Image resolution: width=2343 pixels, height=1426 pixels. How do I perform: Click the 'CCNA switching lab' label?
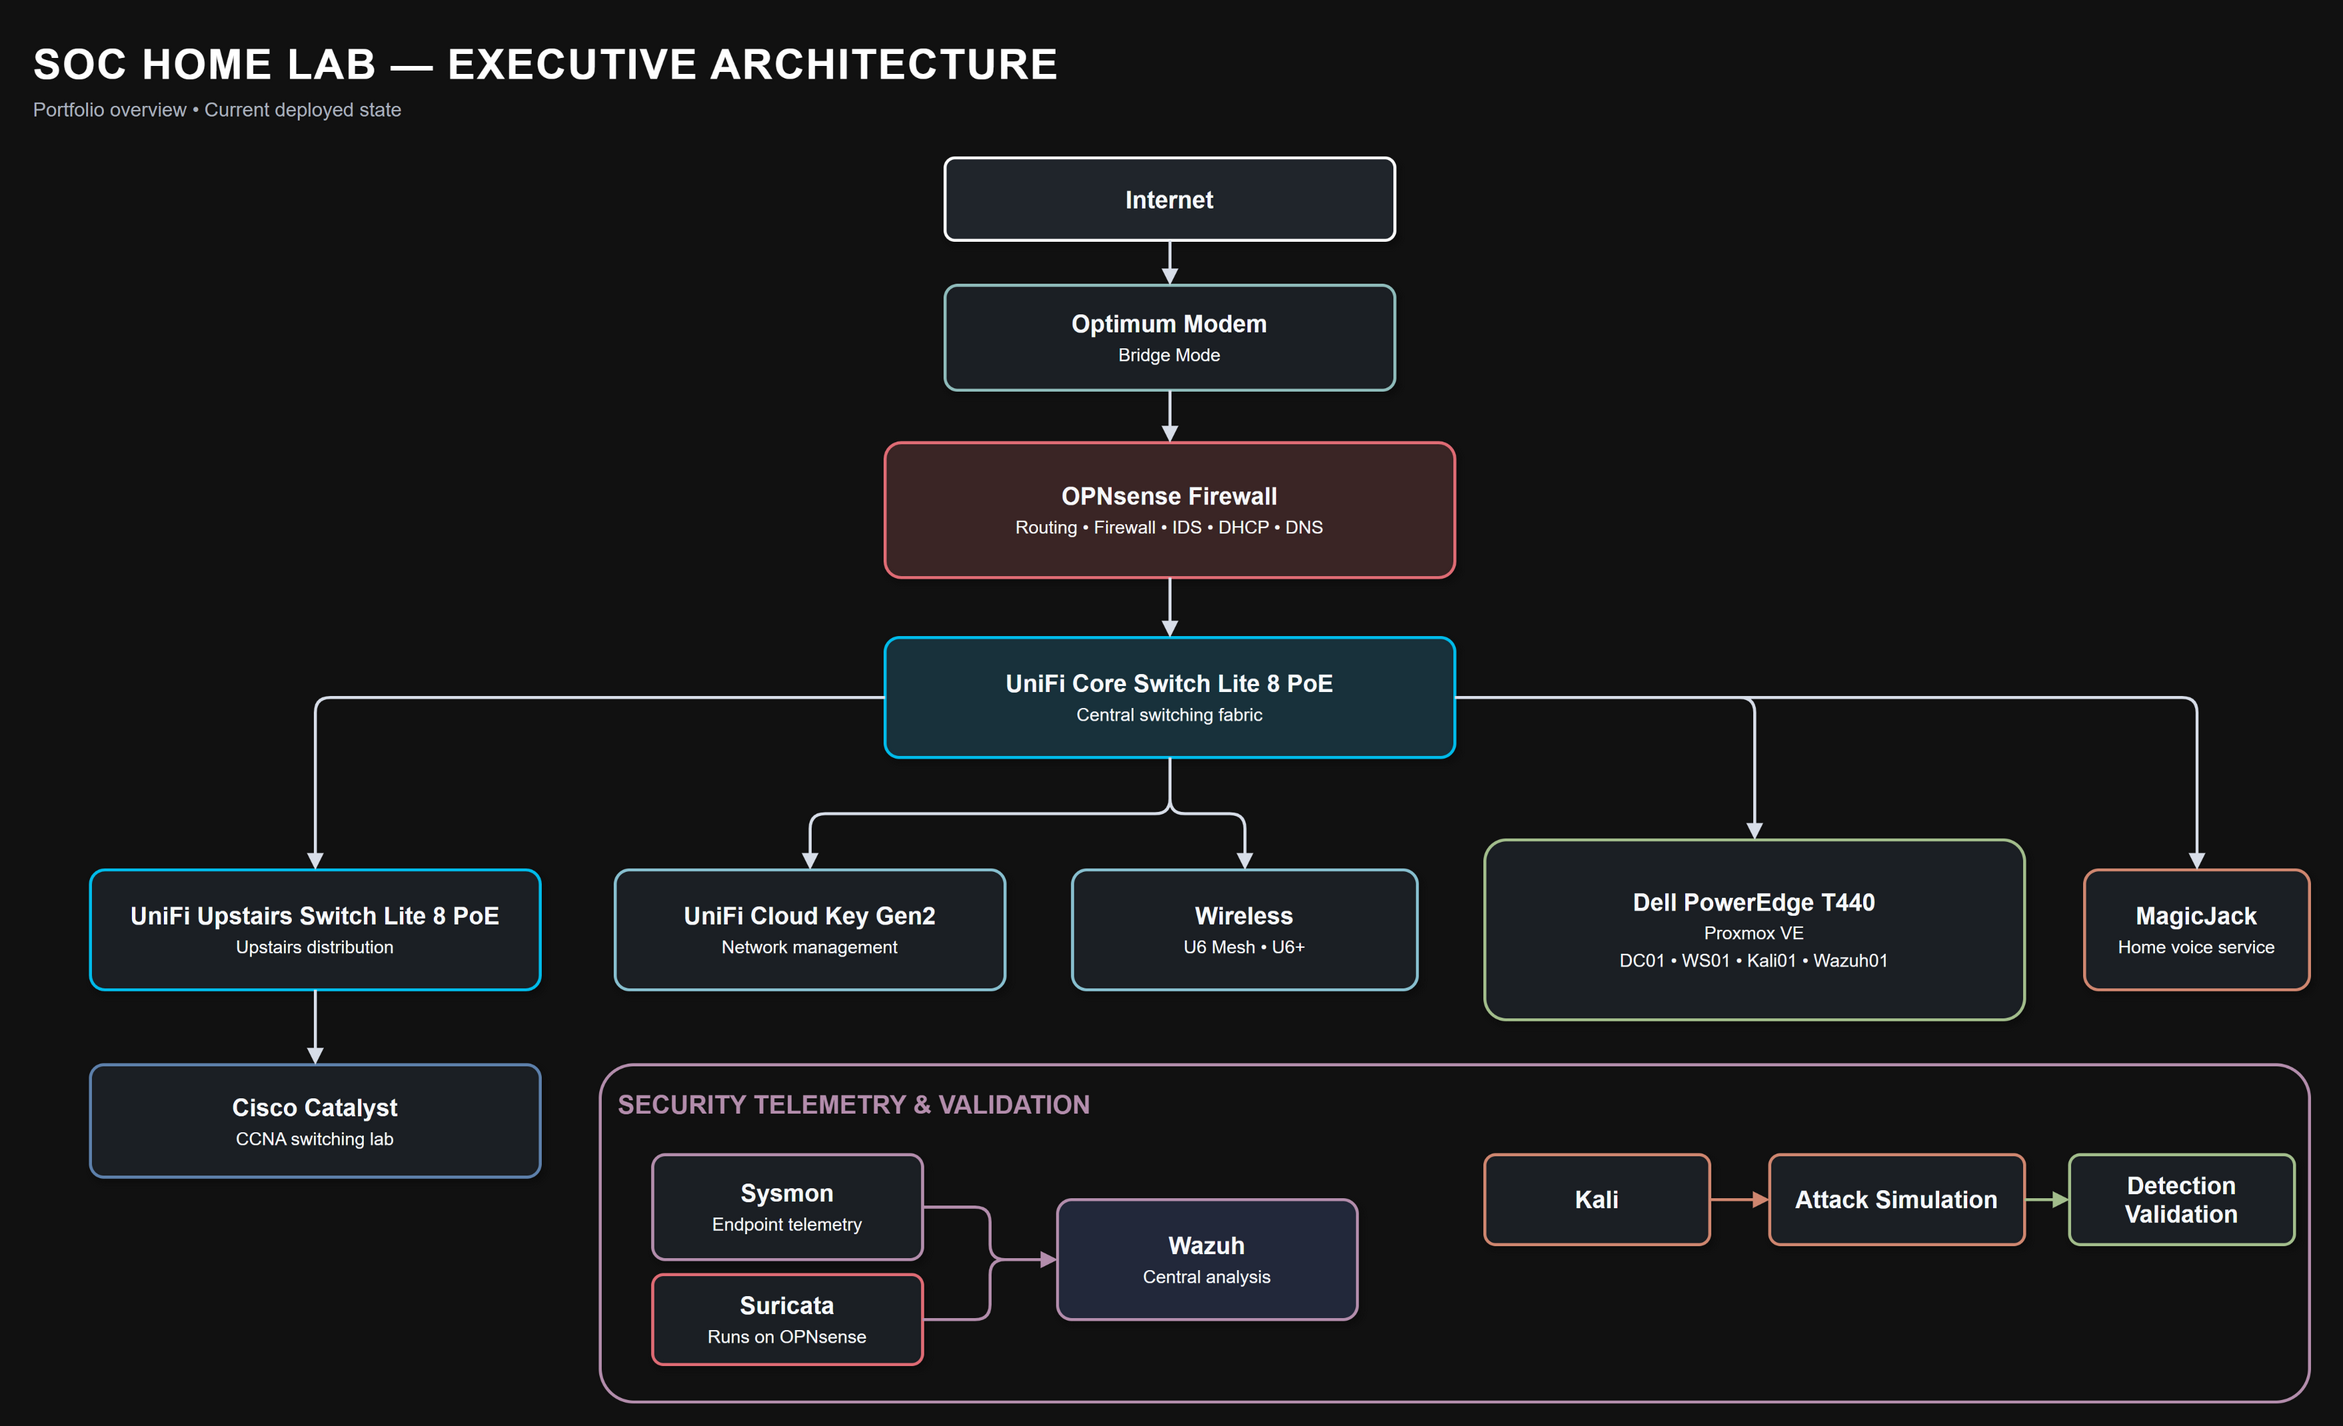click(x=315, y=1139)
